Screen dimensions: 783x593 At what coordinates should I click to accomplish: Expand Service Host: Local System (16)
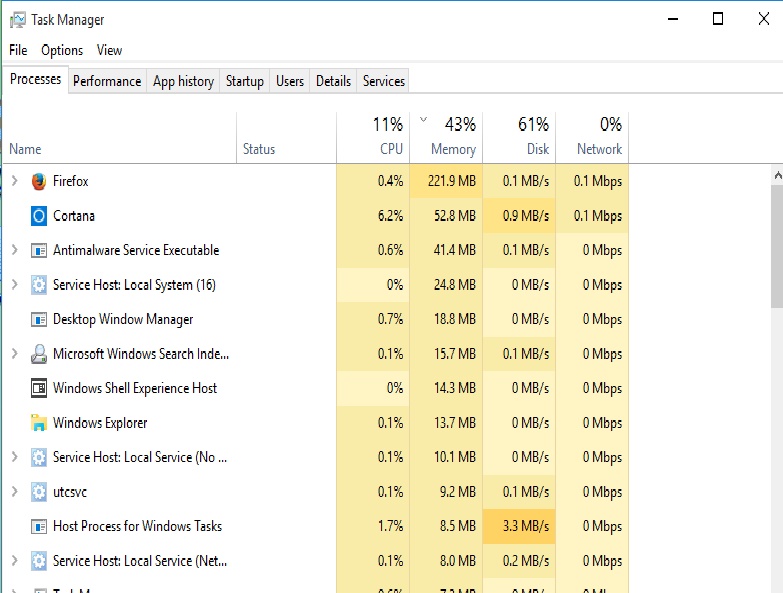coord(14,285)
